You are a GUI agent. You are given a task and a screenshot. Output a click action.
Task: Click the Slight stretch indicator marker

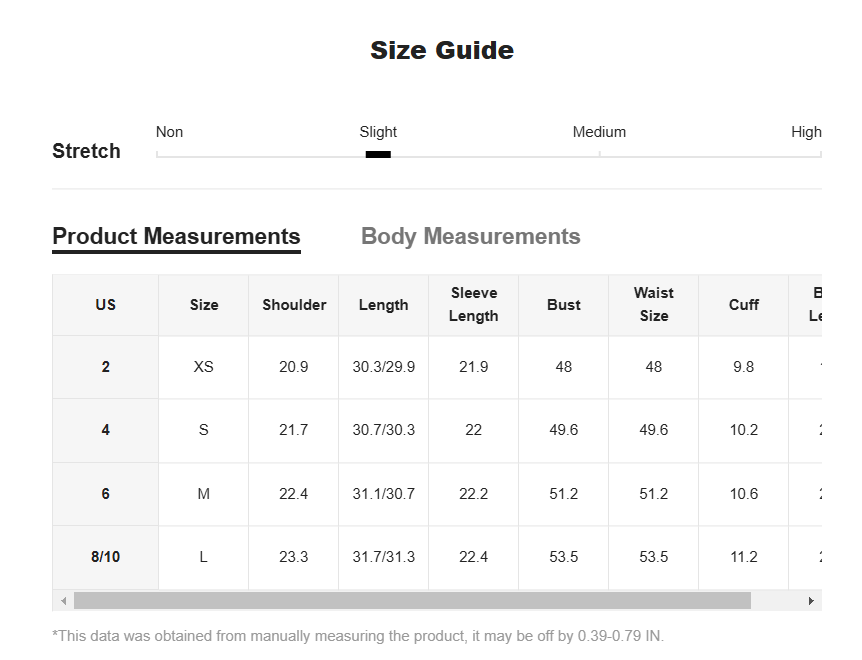click(378, 154)
